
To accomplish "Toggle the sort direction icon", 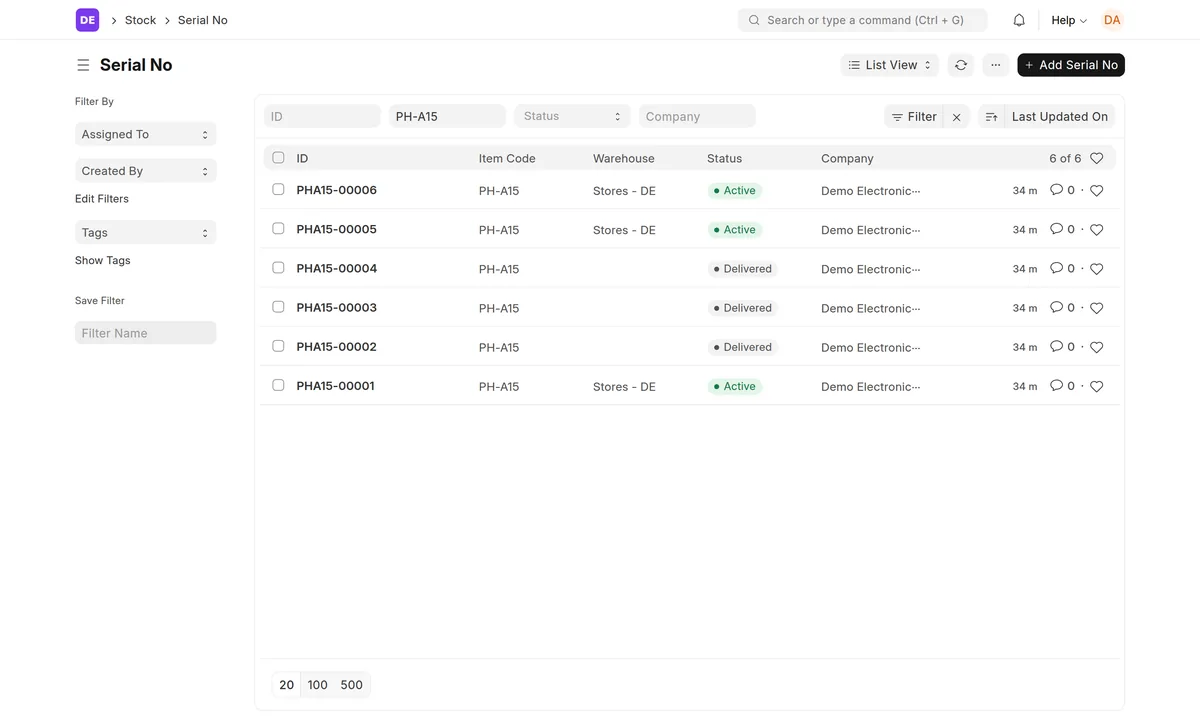I will [x=991, y=117].
